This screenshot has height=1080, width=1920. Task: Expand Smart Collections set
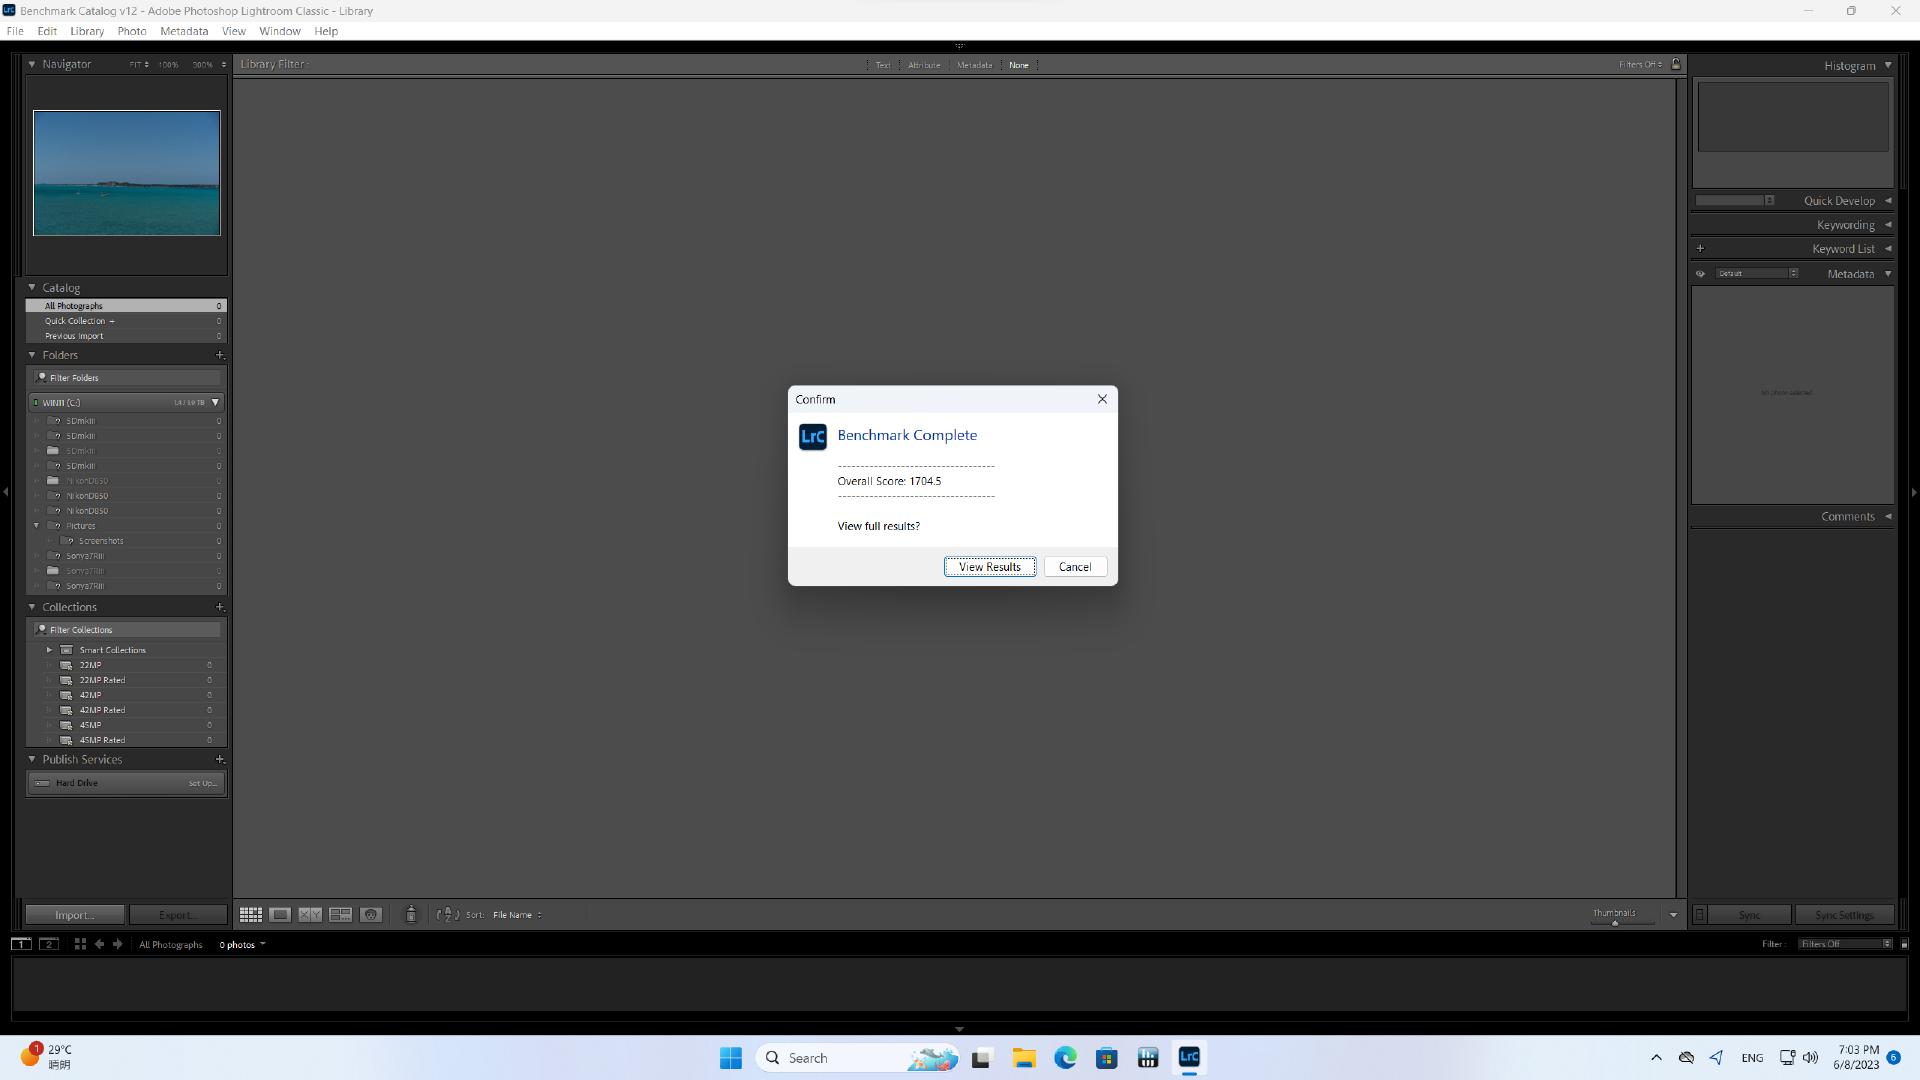(49, 650)
